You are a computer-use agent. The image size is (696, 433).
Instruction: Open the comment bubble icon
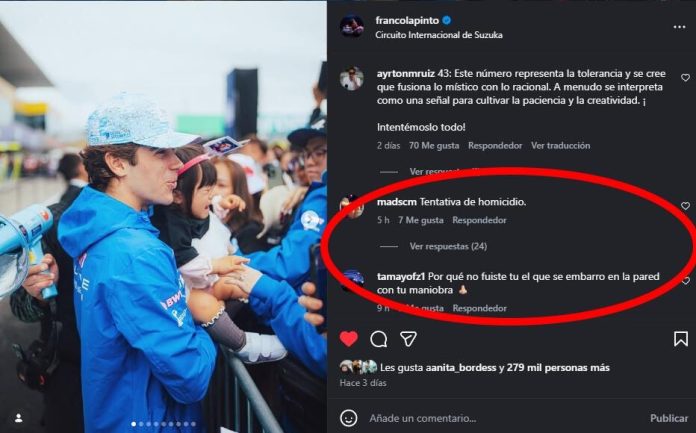pyautogui.click(x=378, y=339)
